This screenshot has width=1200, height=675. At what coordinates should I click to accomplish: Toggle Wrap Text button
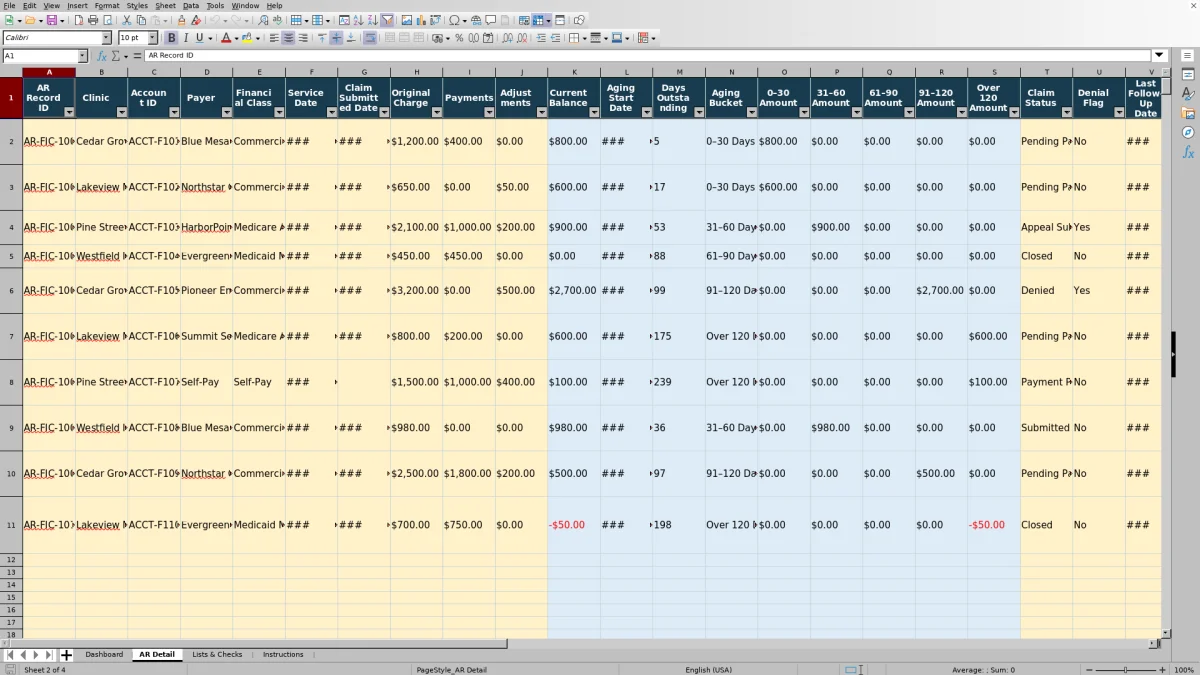point(371,38)
